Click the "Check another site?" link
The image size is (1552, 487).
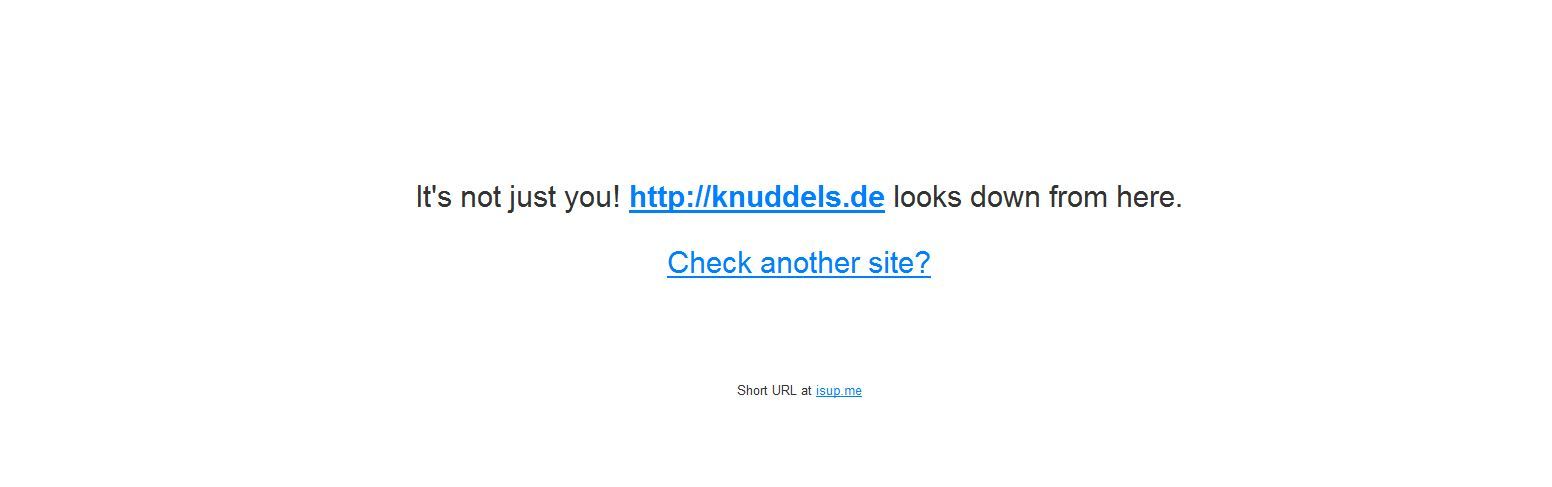coord(799,263)
